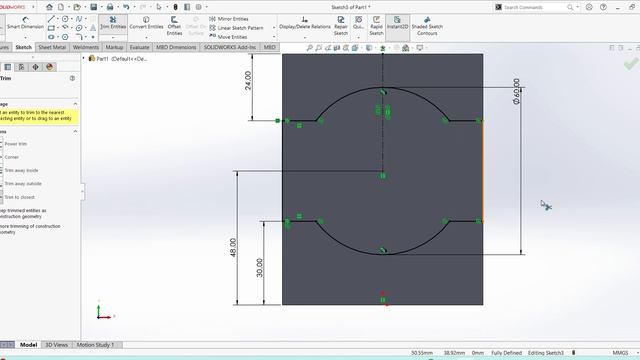The image size is (640, 360).
Task: Open the Linear Sketch Pattern dropdown arrow
Action: pos(274,28)
